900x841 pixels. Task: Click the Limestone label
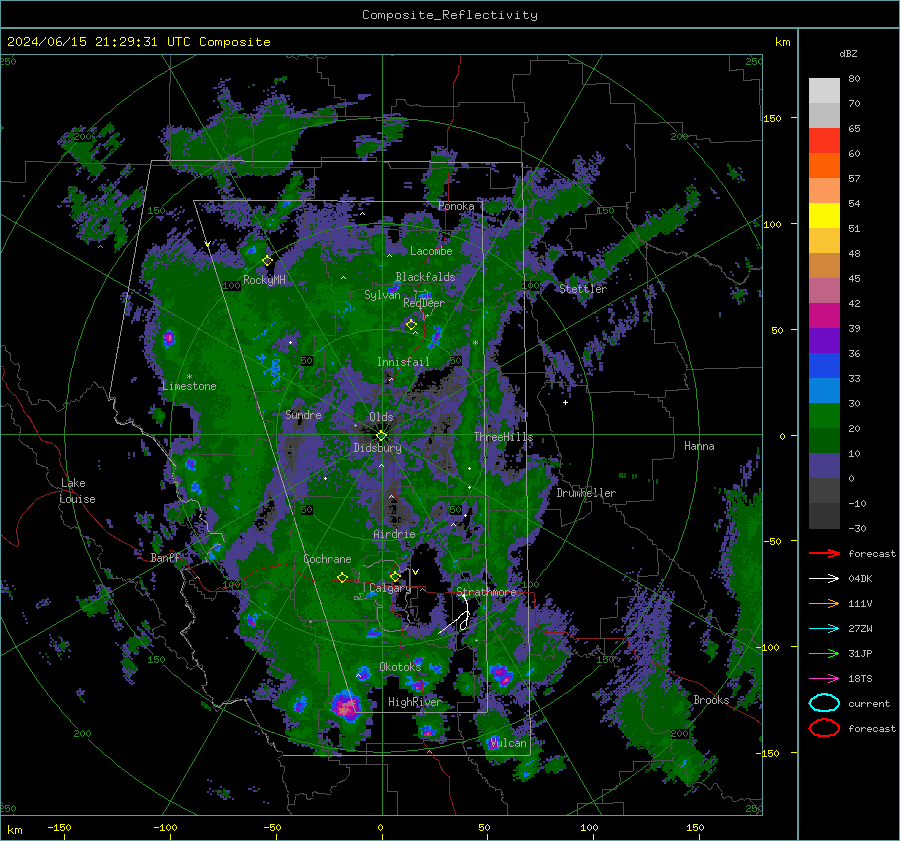pyautogui.click(x=189, y=386)
